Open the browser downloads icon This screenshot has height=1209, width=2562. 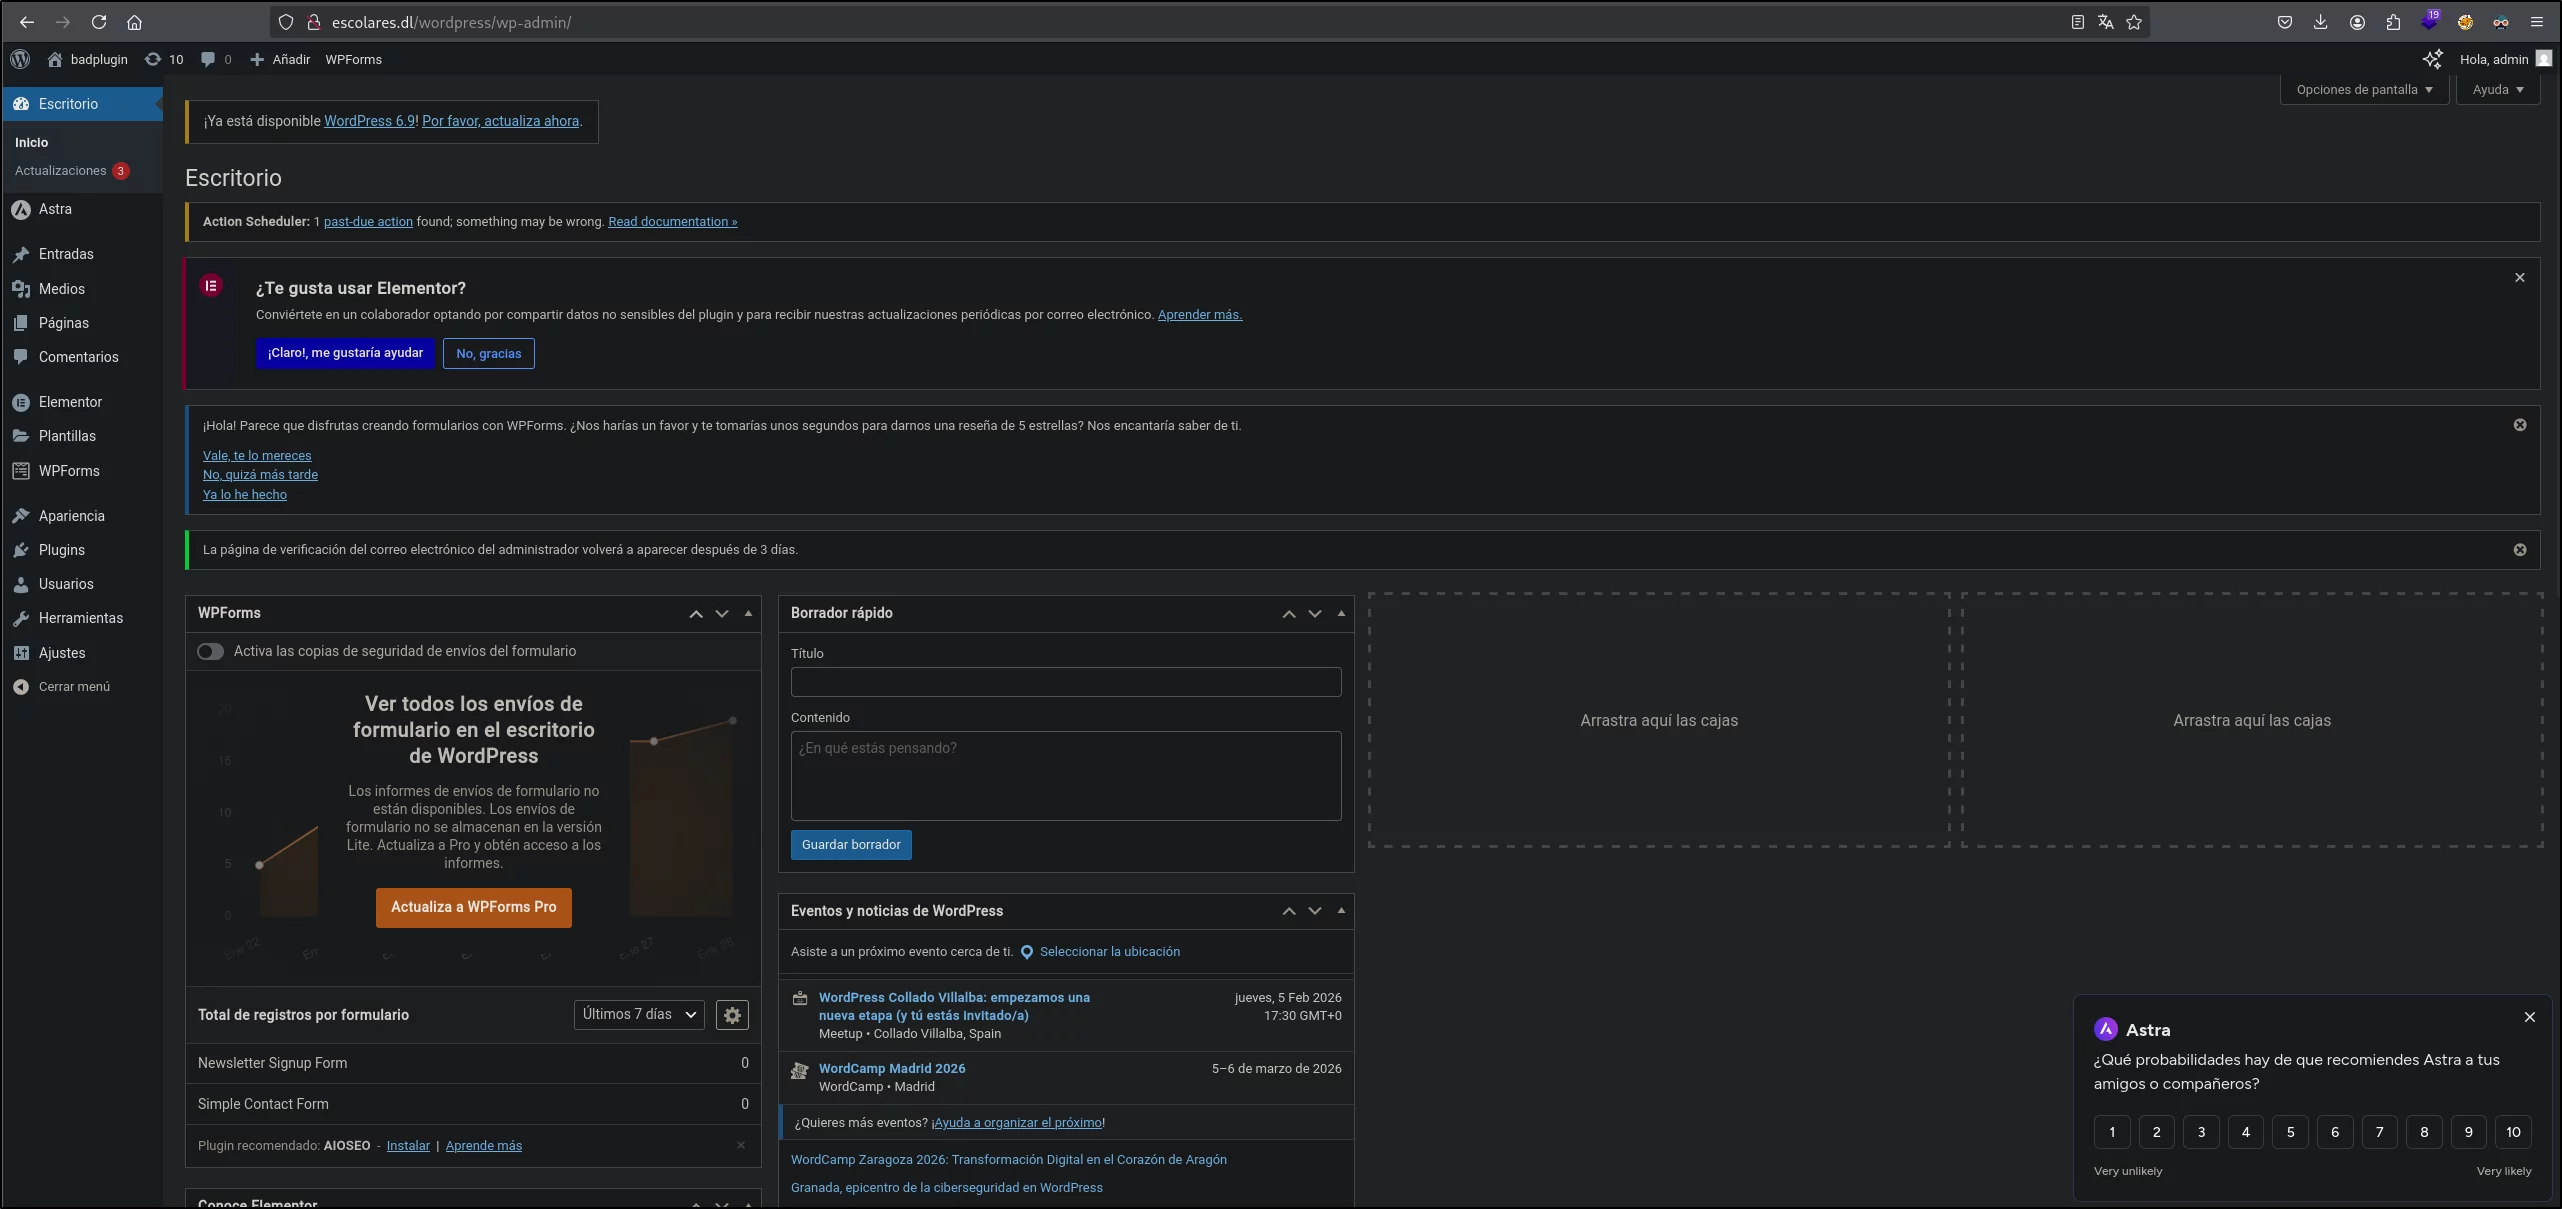(x=2320, y=22)
